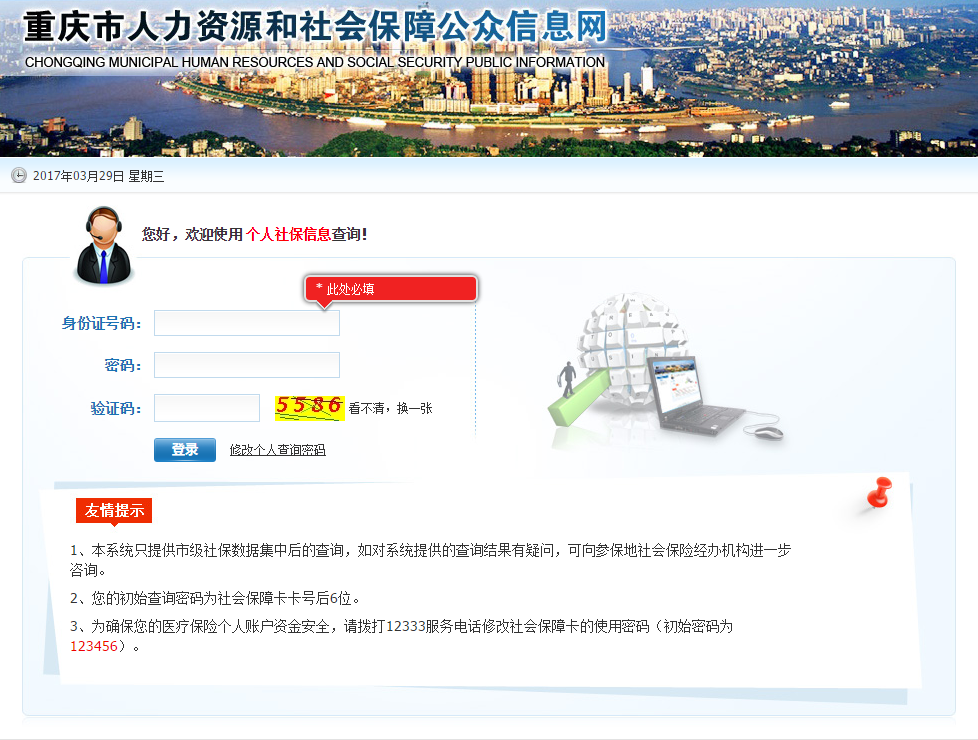The width and height of the screenshot is (978, 740).
Task: Open the 修改个人查询密码 link
Action: tap(277, 450)
